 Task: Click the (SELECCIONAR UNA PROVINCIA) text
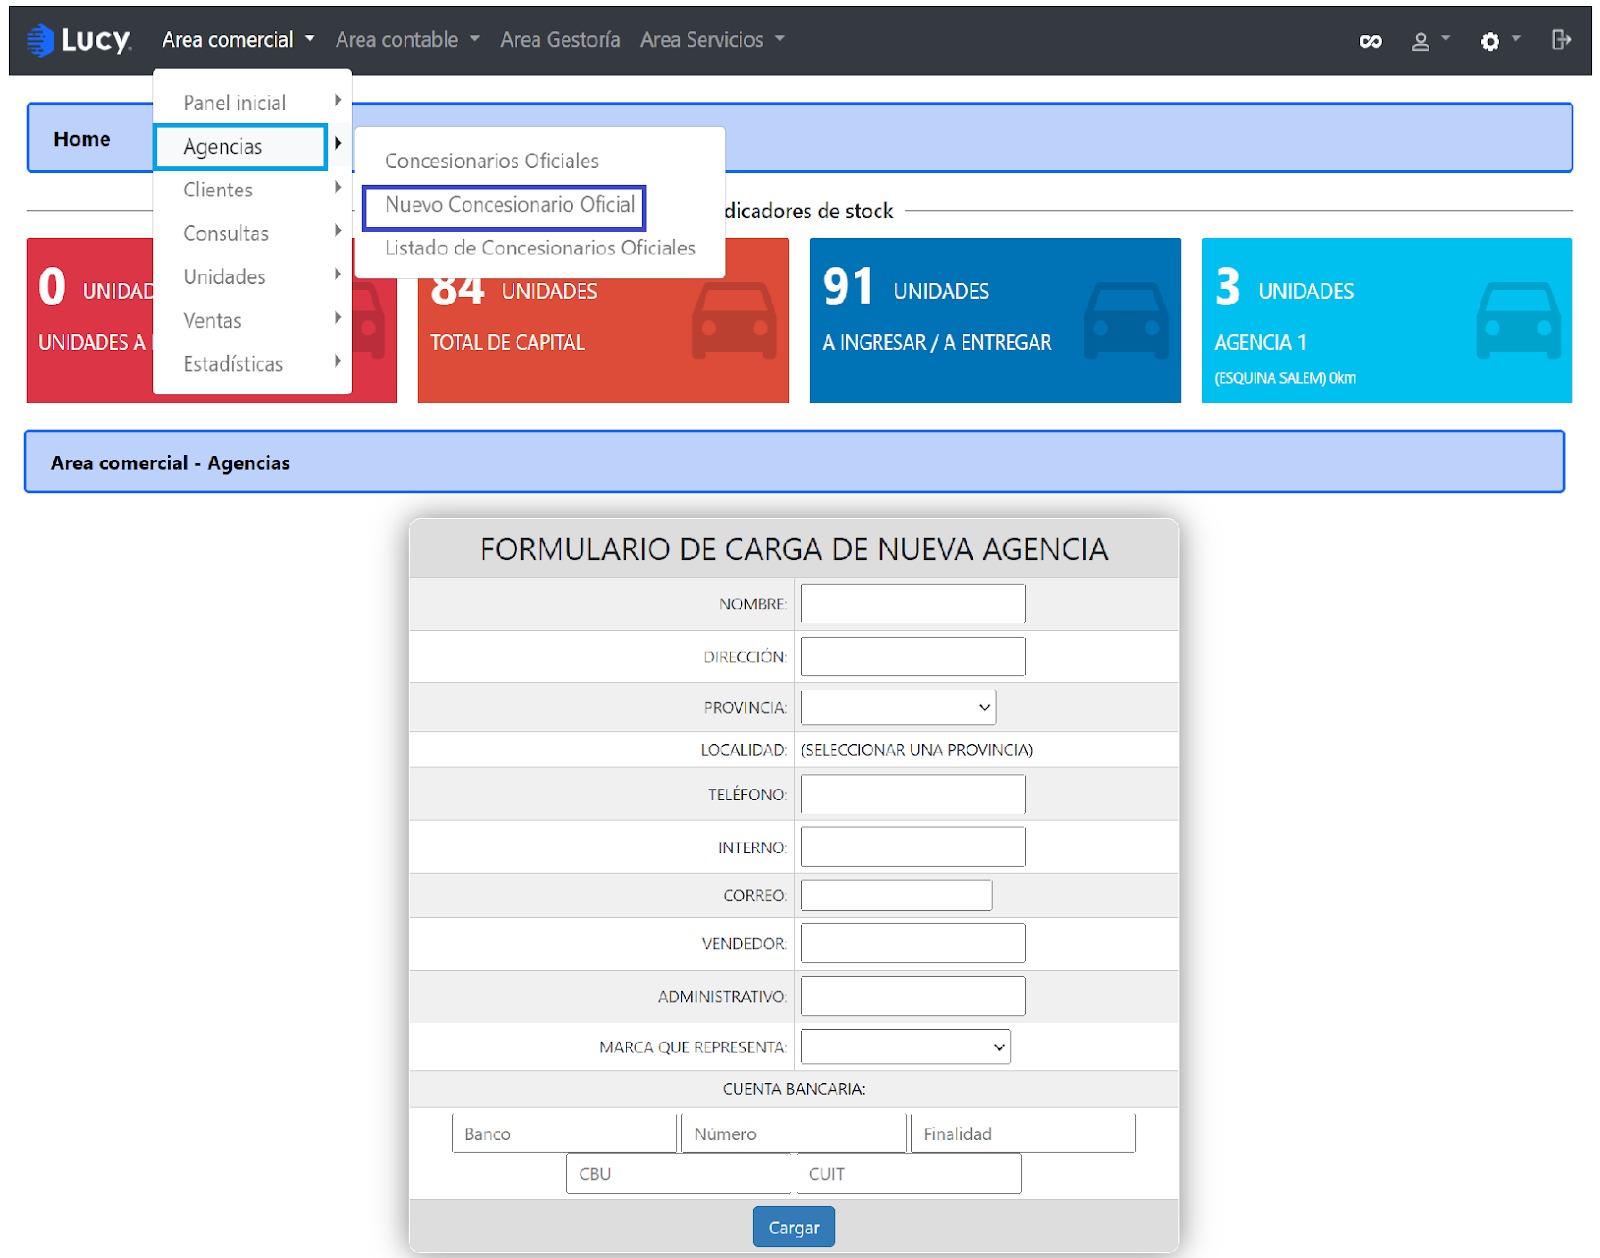[917, 750]
